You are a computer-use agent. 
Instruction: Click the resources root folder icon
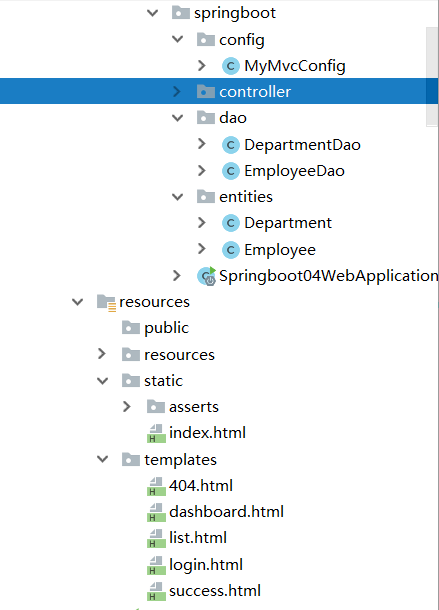pos(106,302)
